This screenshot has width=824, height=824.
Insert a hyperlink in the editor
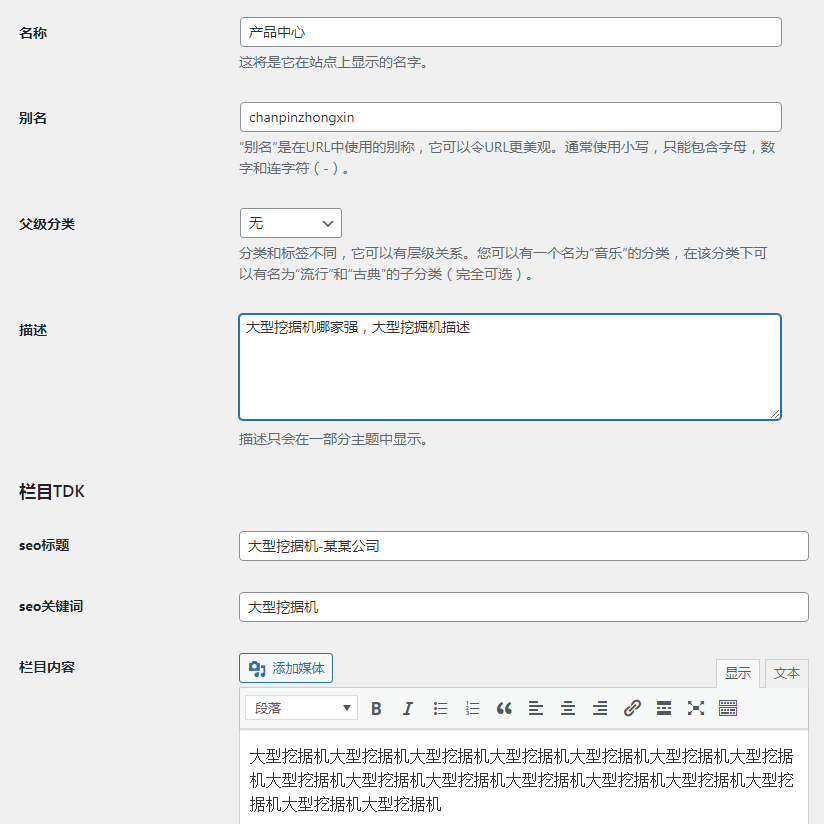point(632,708)
